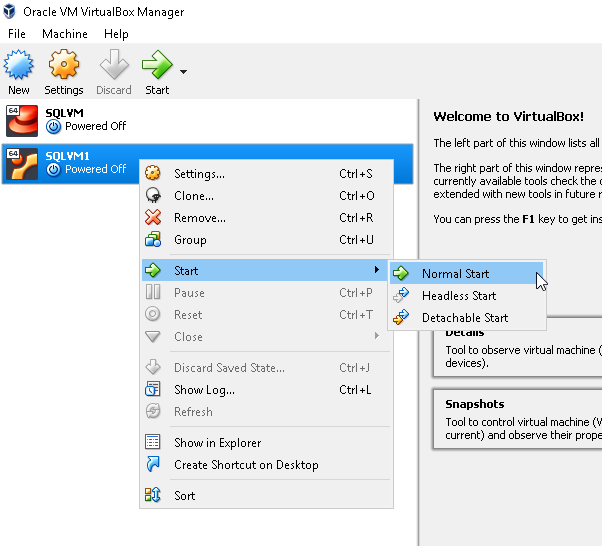602x546 pixels.
Task: Open Settings from the toolbar gear icon
Action: (64, 68)
